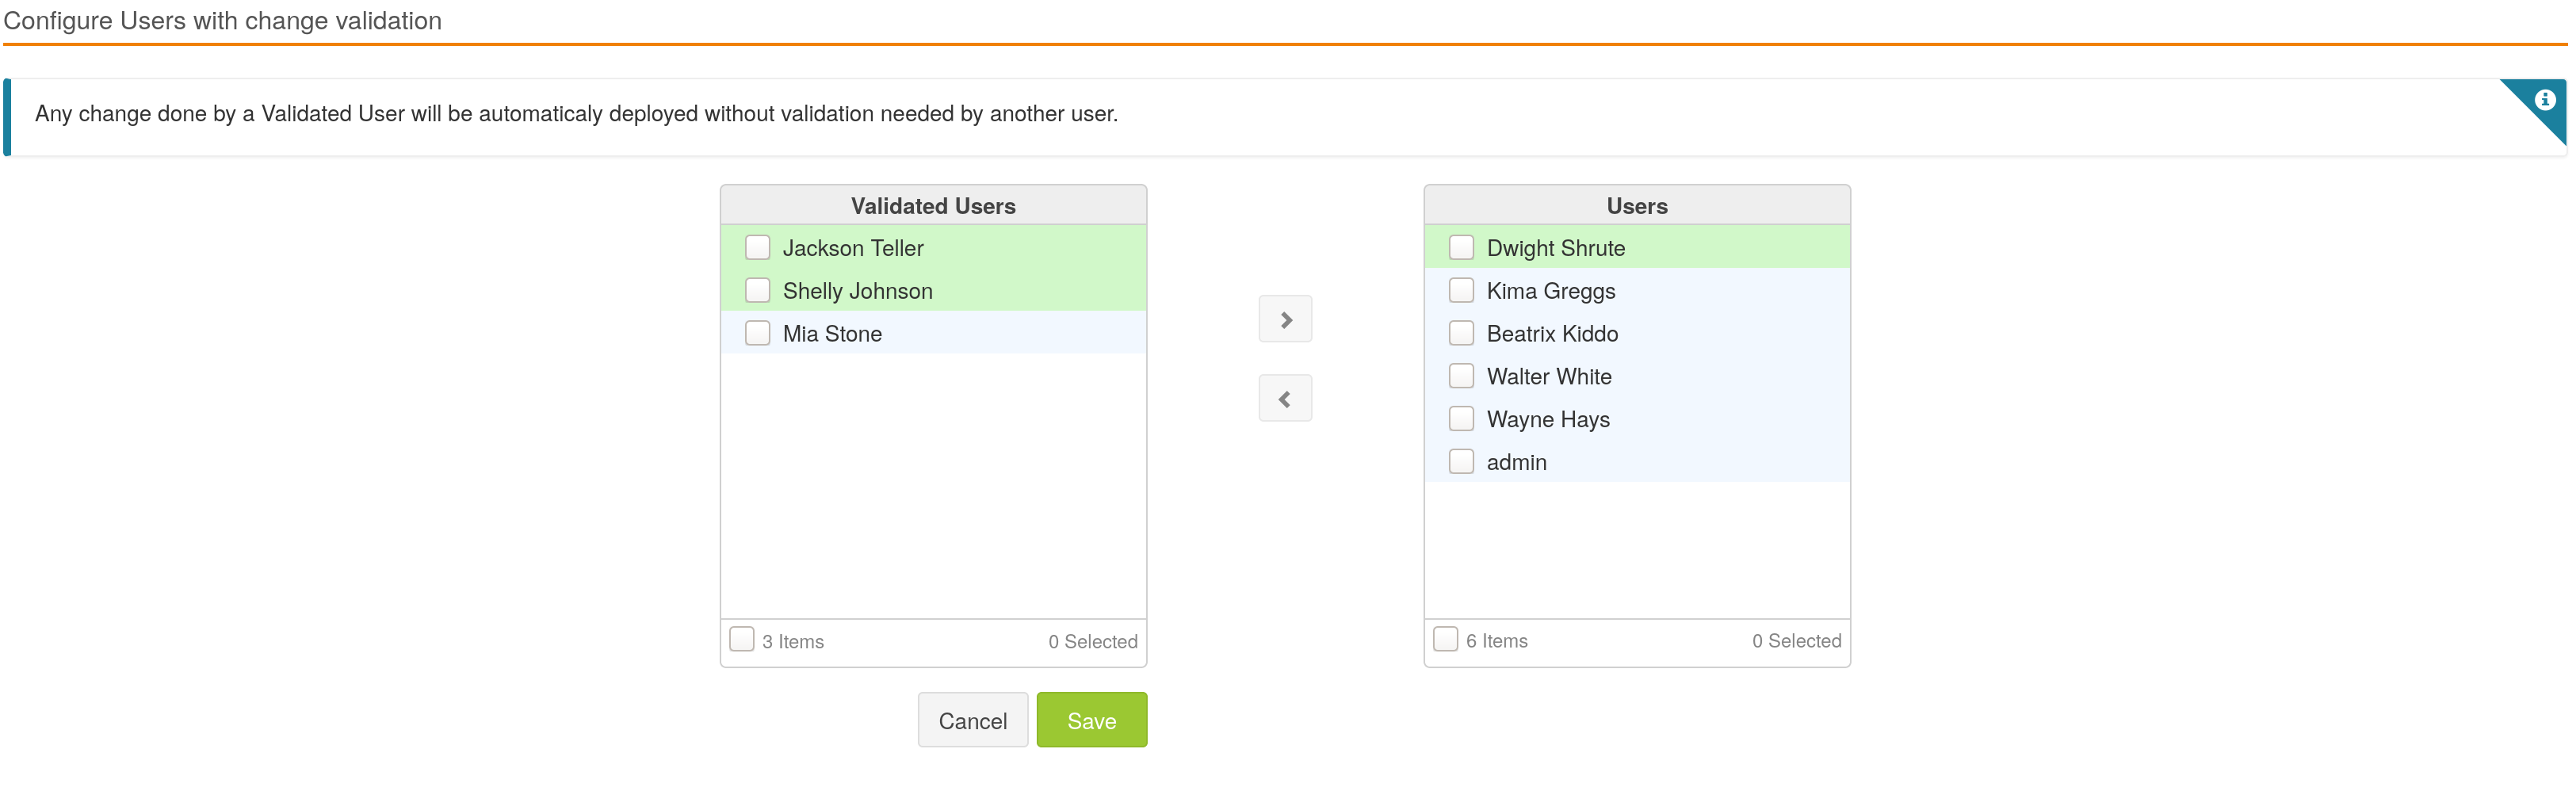Check the checkbox next to Kima Greggs

(x=1461, y=290)
